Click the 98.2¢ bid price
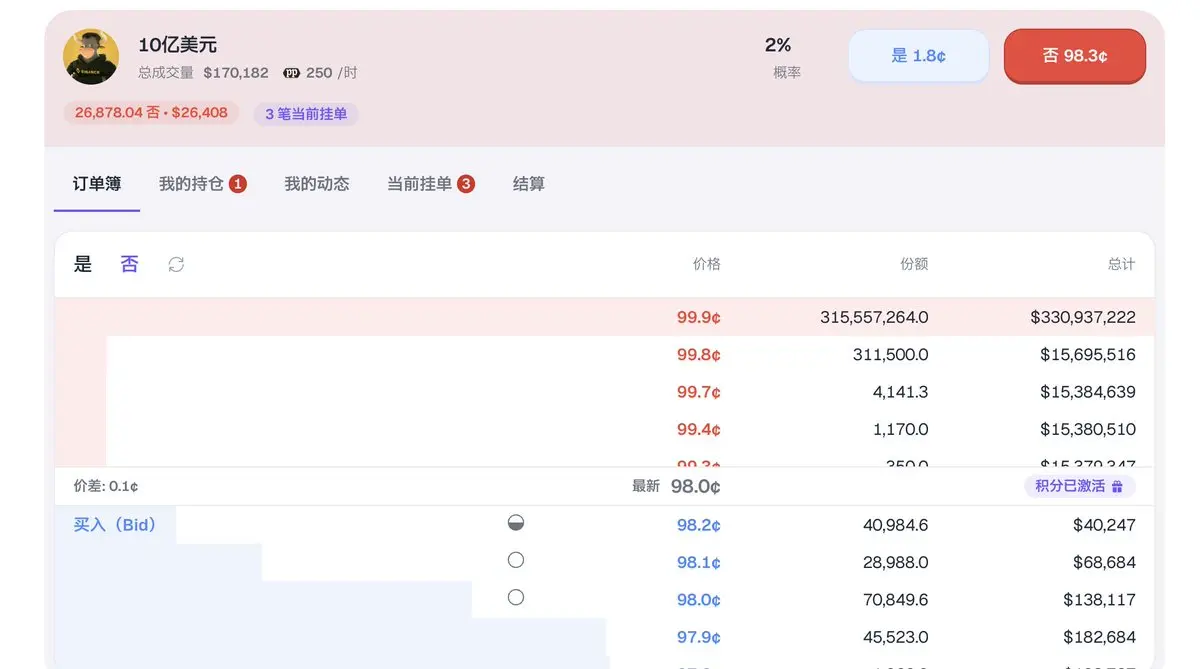The image size is (1200, 669). point(699,525)
